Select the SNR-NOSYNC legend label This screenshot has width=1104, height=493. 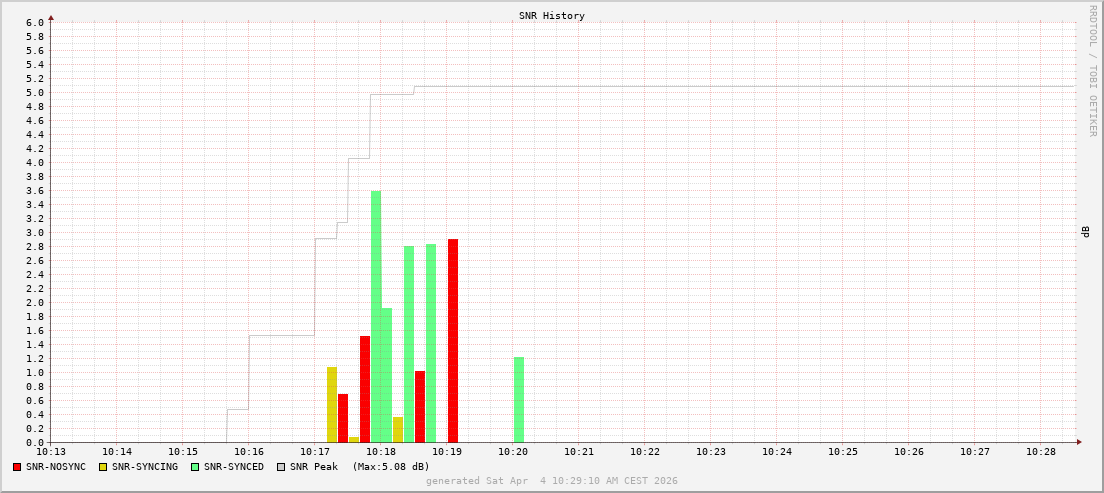pyautogui.click(x=56, y=467)
